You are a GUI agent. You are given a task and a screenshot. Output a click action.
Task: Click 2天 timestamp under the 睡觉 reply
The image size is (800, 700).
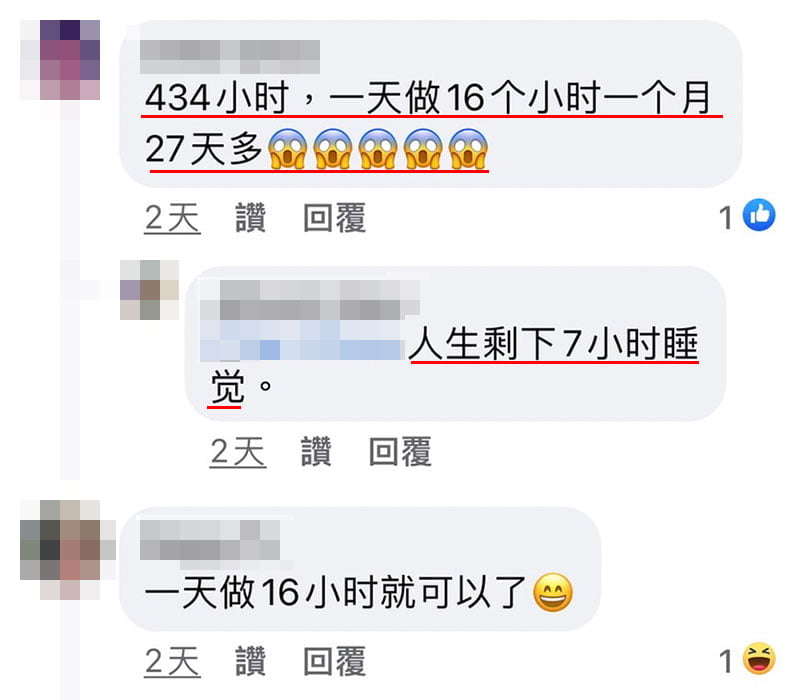point(238,453)
